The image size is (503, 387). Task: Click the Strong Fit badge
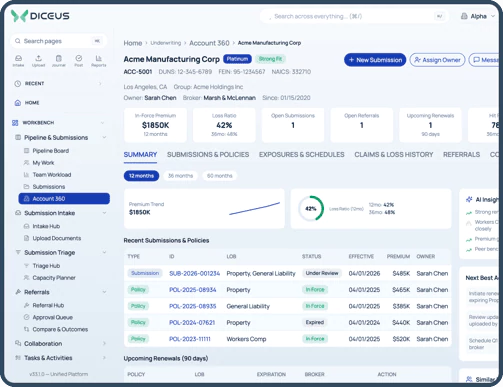coord(270,59)
